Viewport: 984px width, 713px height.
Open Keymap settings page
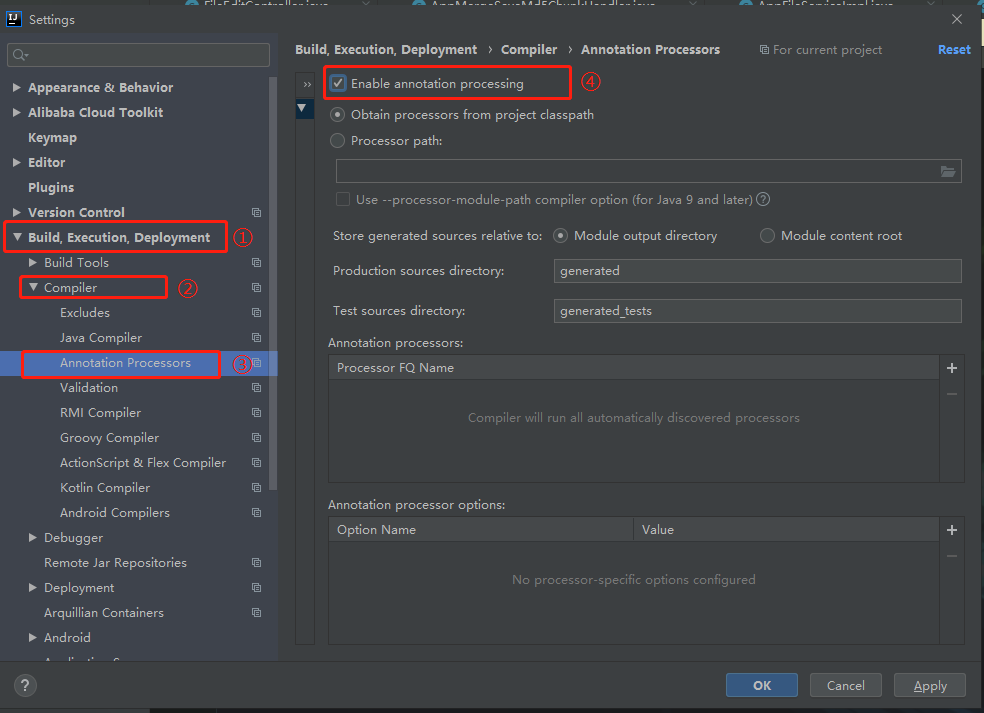pos(52,137)
